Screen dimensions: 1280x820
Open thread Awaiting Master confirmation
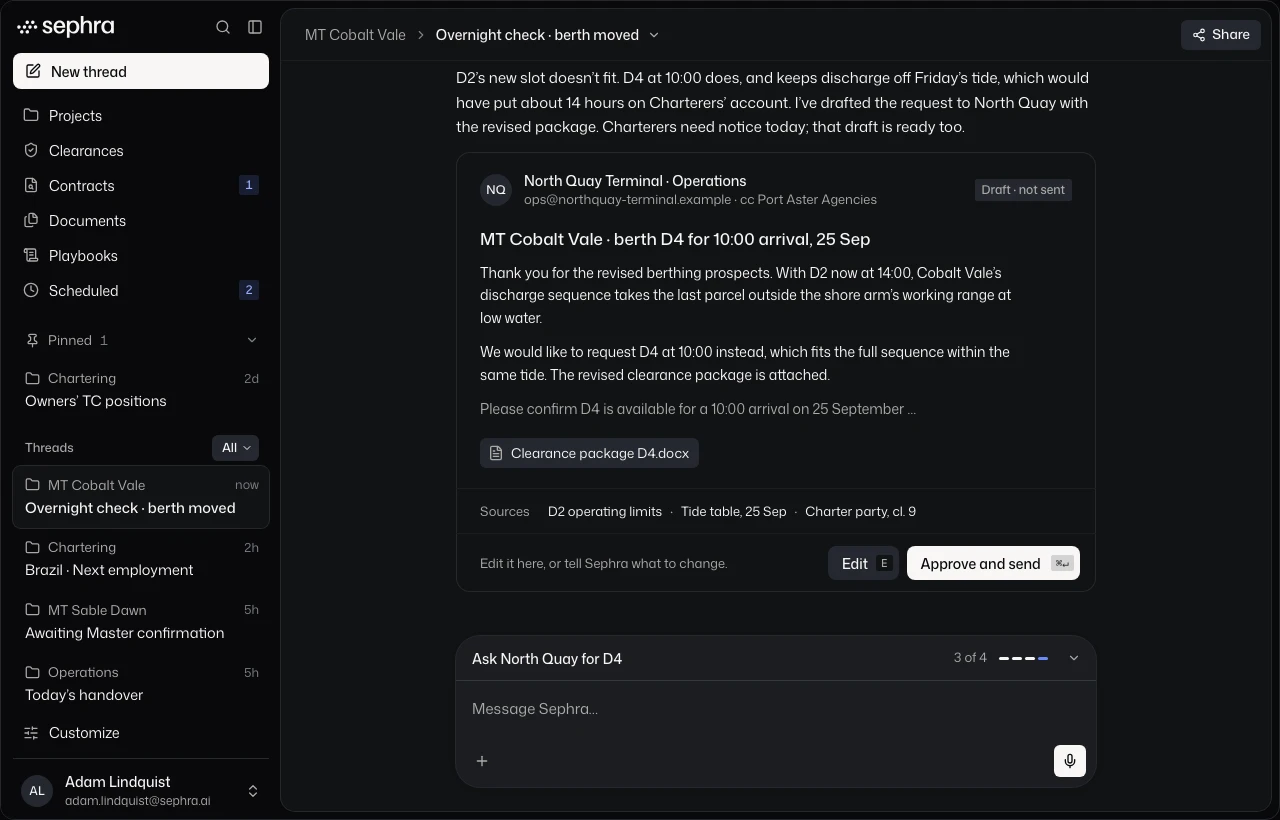coord(141,622)
